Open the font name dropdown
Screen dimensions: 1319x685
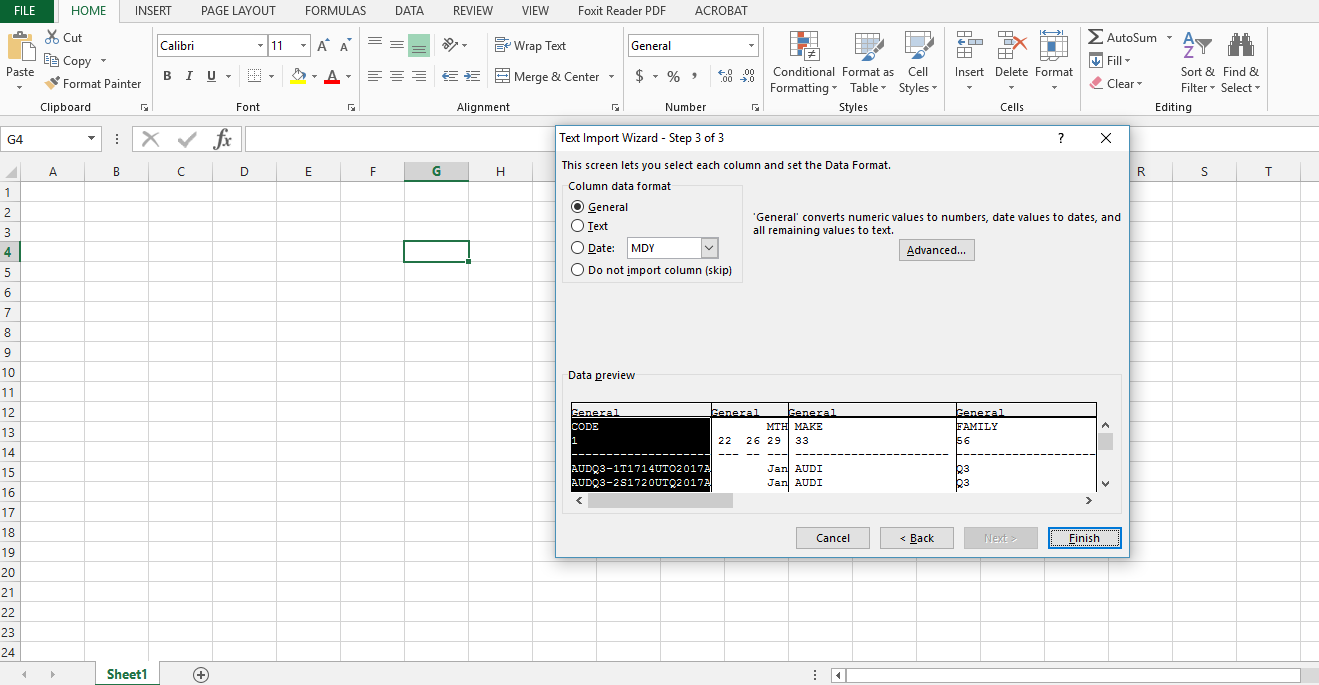258,45
